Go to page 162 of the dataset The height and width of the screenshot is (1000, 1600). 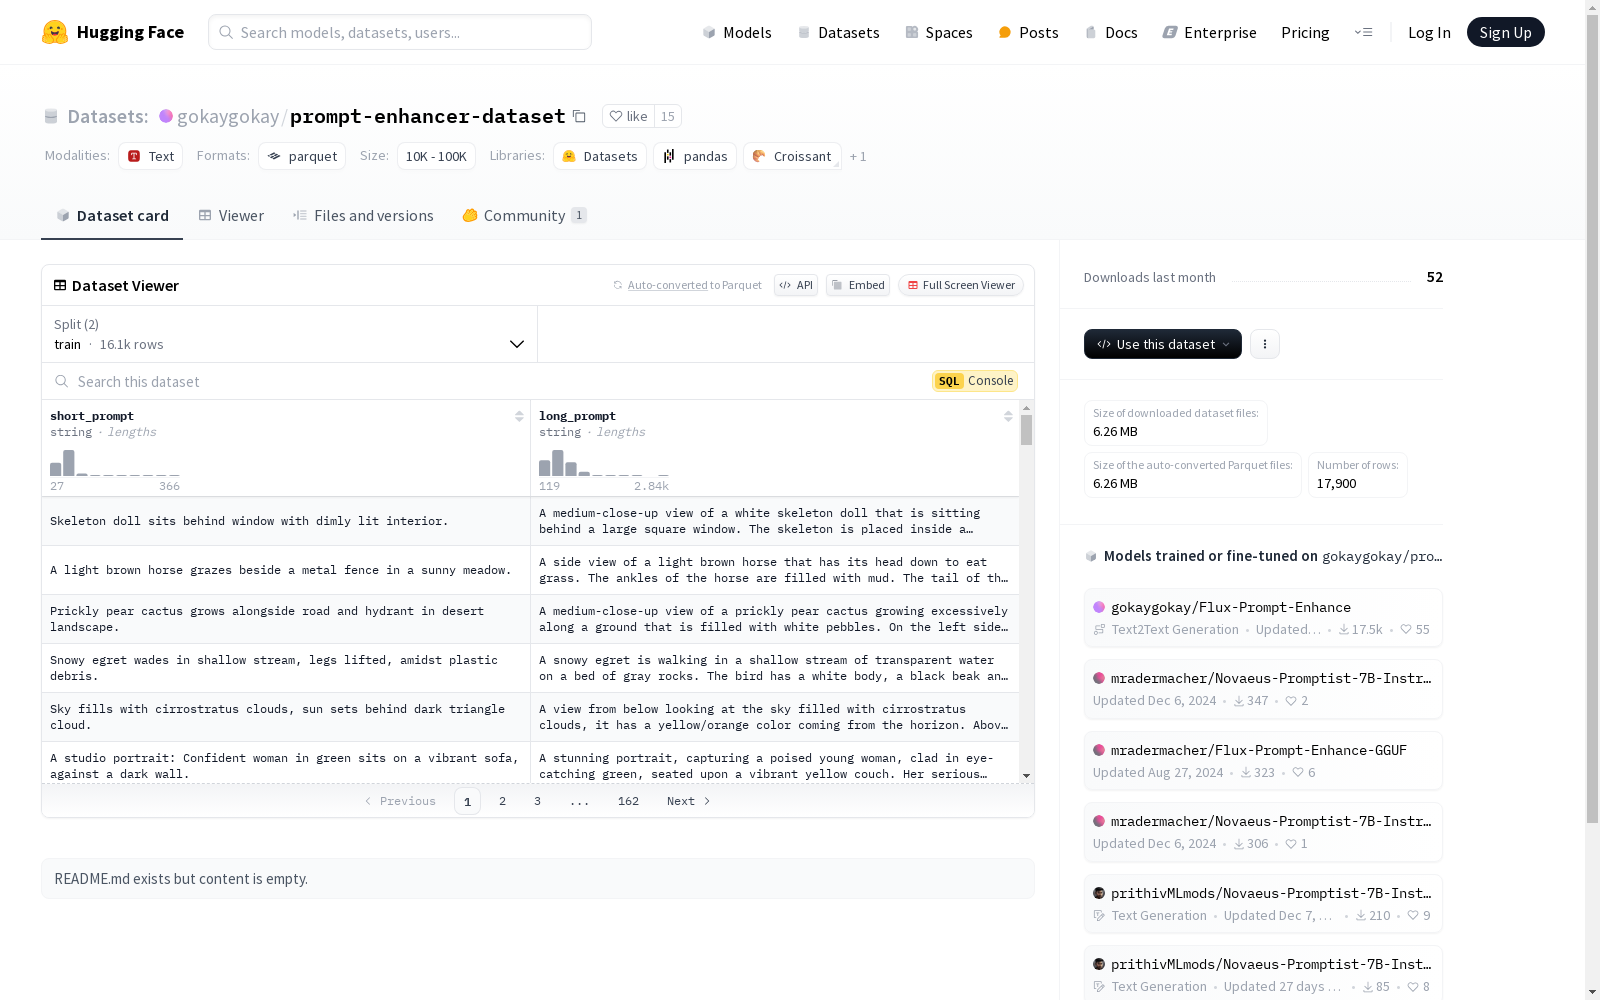tap(628, 801)
